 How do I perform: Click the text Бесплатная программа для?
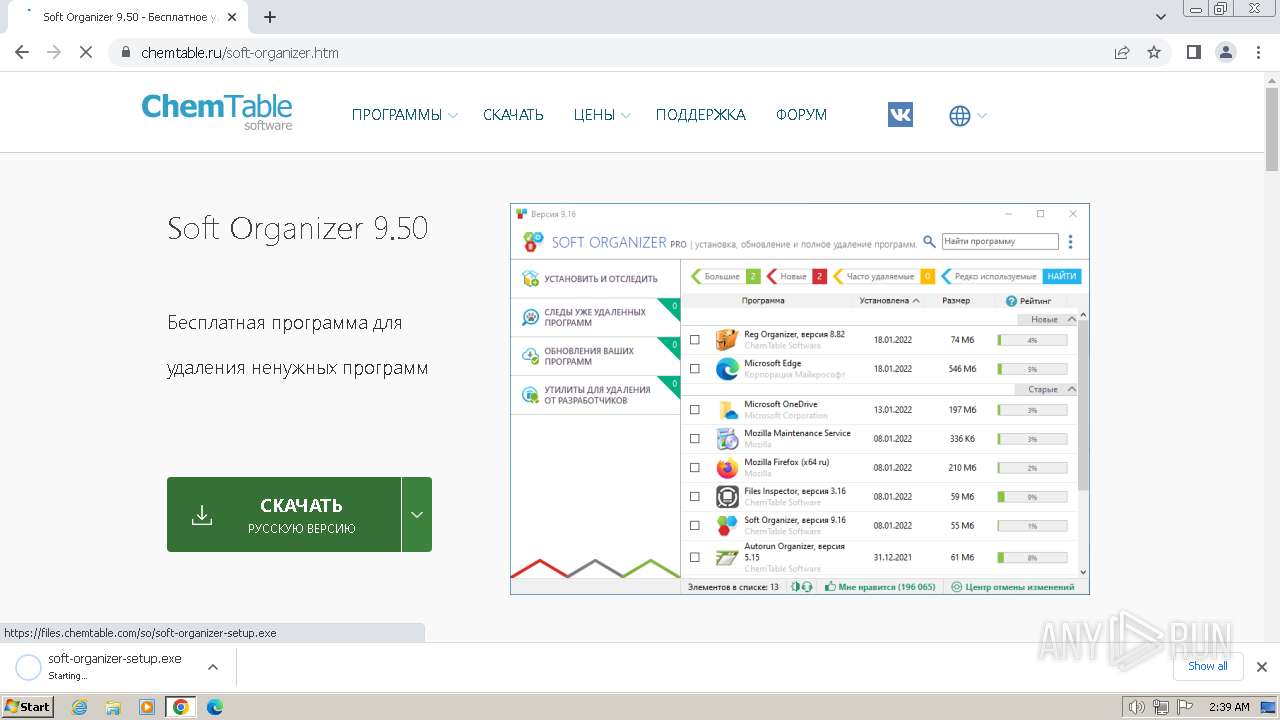point(285,323)
